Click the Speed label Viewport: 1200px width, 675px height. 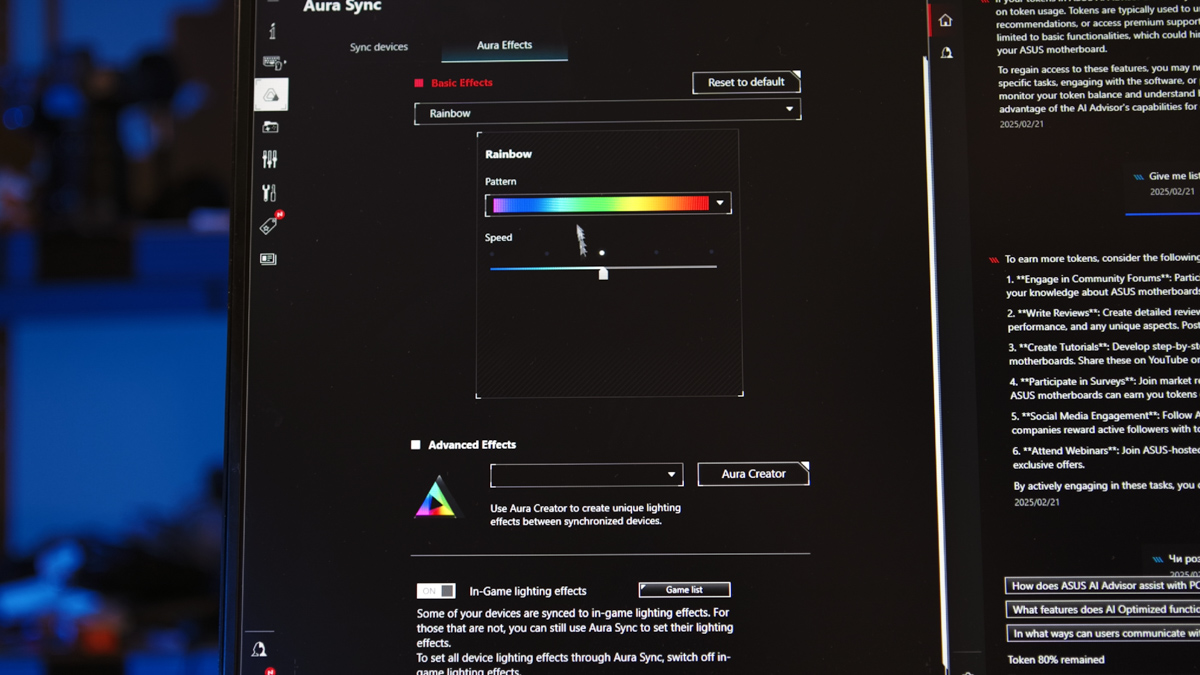click(498, 238)
